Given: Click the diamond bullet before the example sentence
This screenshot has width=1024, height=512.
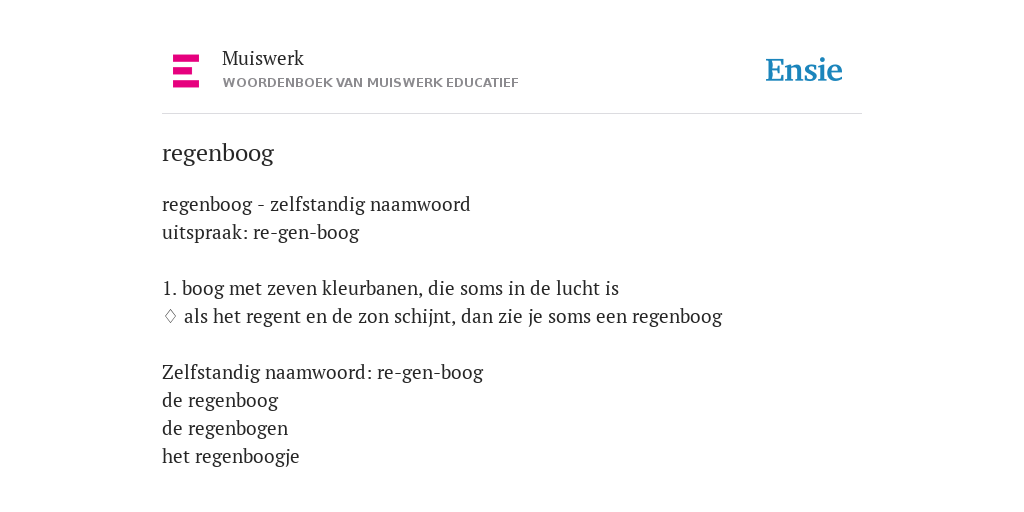Looking at the screenshot, I should [x=170, y=317].
